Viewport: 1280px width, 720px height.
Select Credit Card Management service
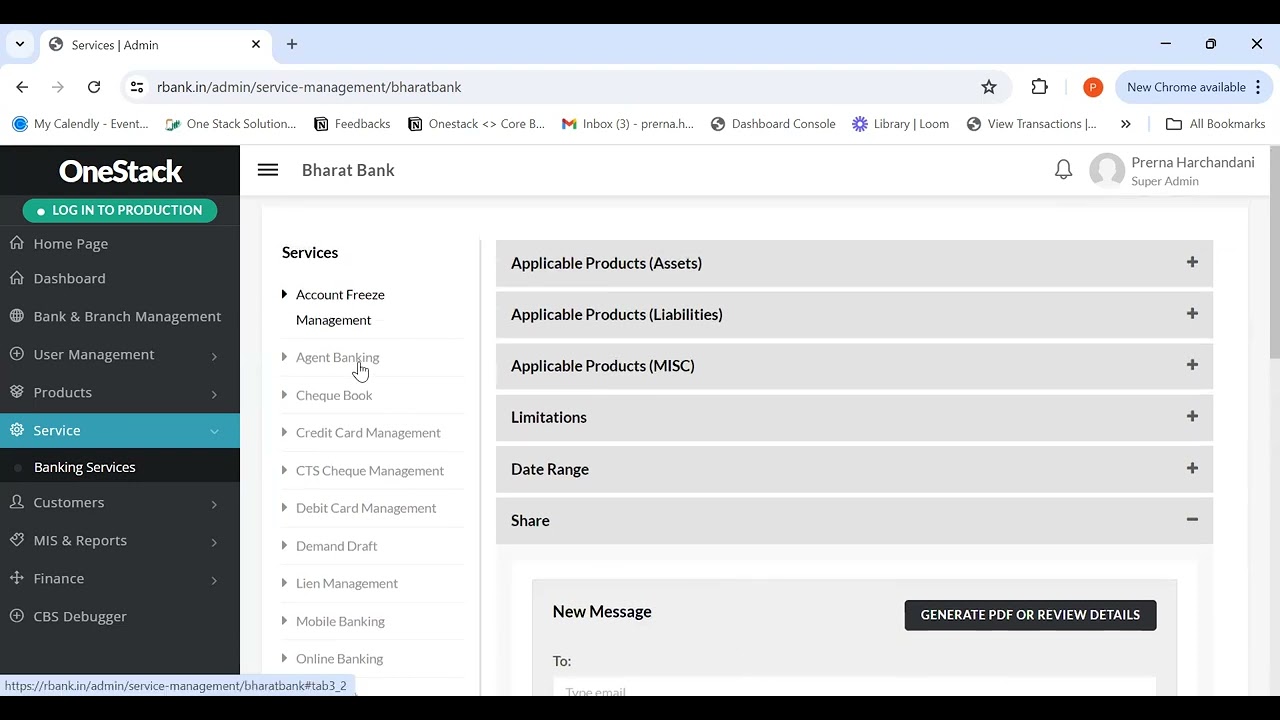(x=368, y=433)
